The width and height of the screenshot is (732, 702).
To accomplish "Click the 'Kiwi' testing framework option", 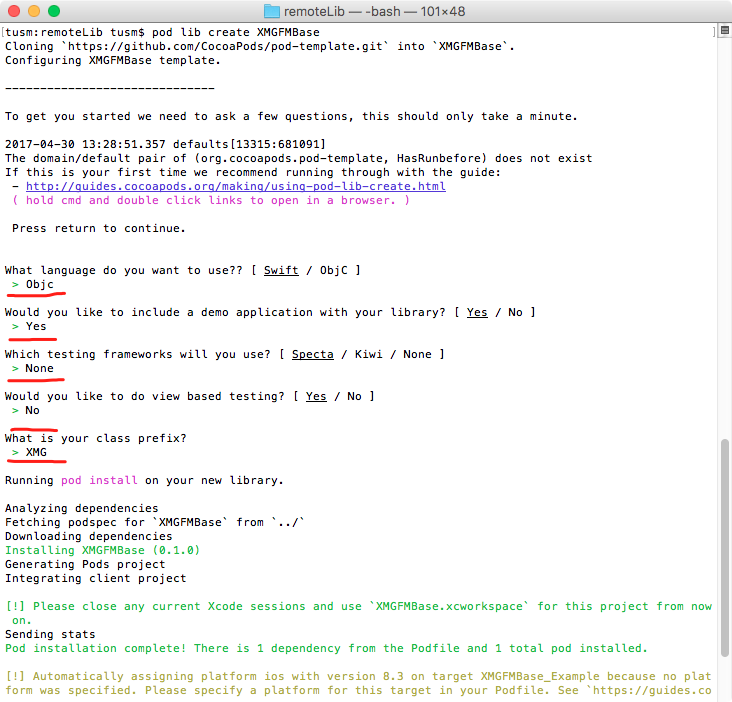I will point(368,354).
